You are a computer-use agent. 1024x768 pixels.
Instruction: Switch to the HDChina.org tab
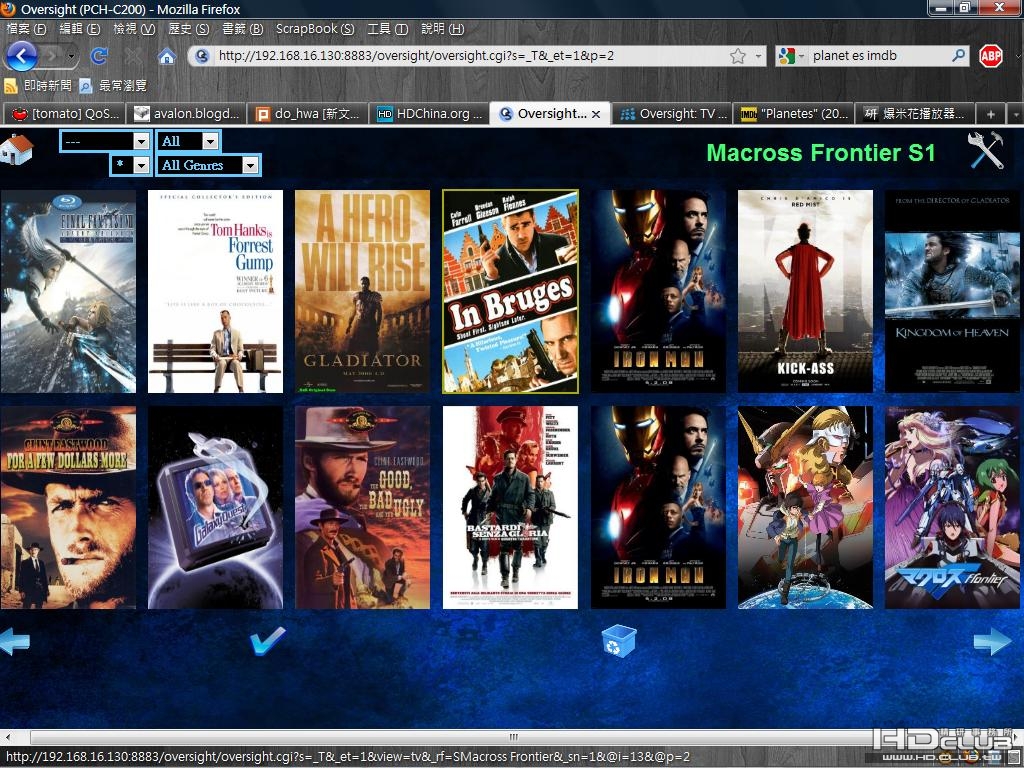tap(429, 114)
